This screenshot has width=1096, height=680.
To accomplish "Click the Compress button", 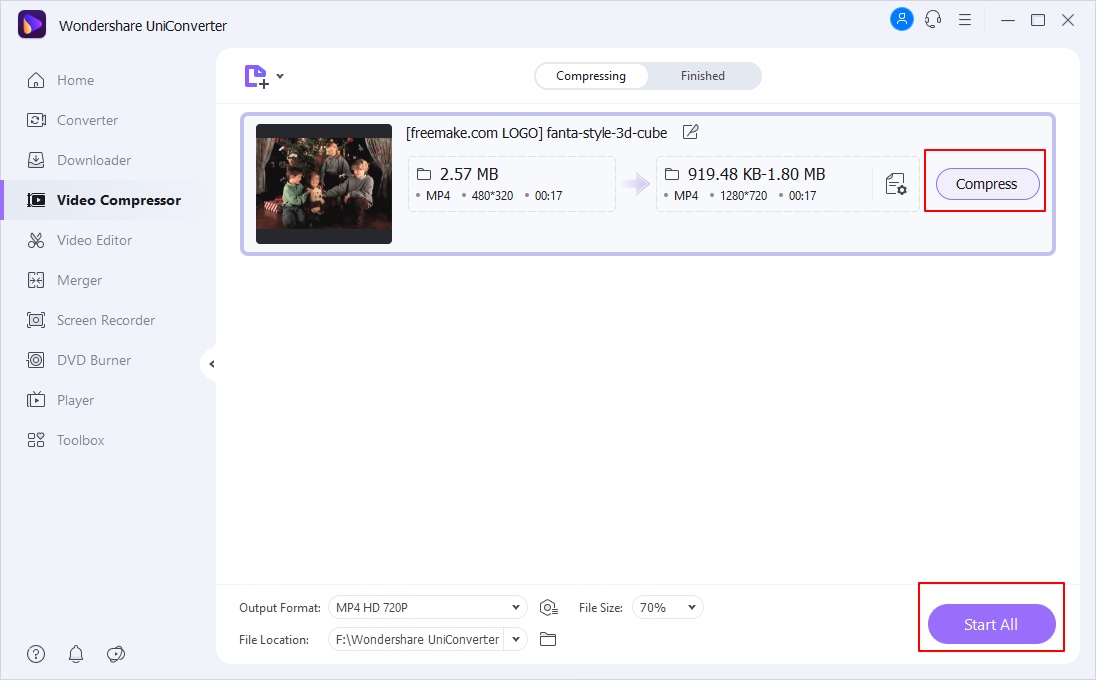I will pyautogui.click(x=987, y=184).
